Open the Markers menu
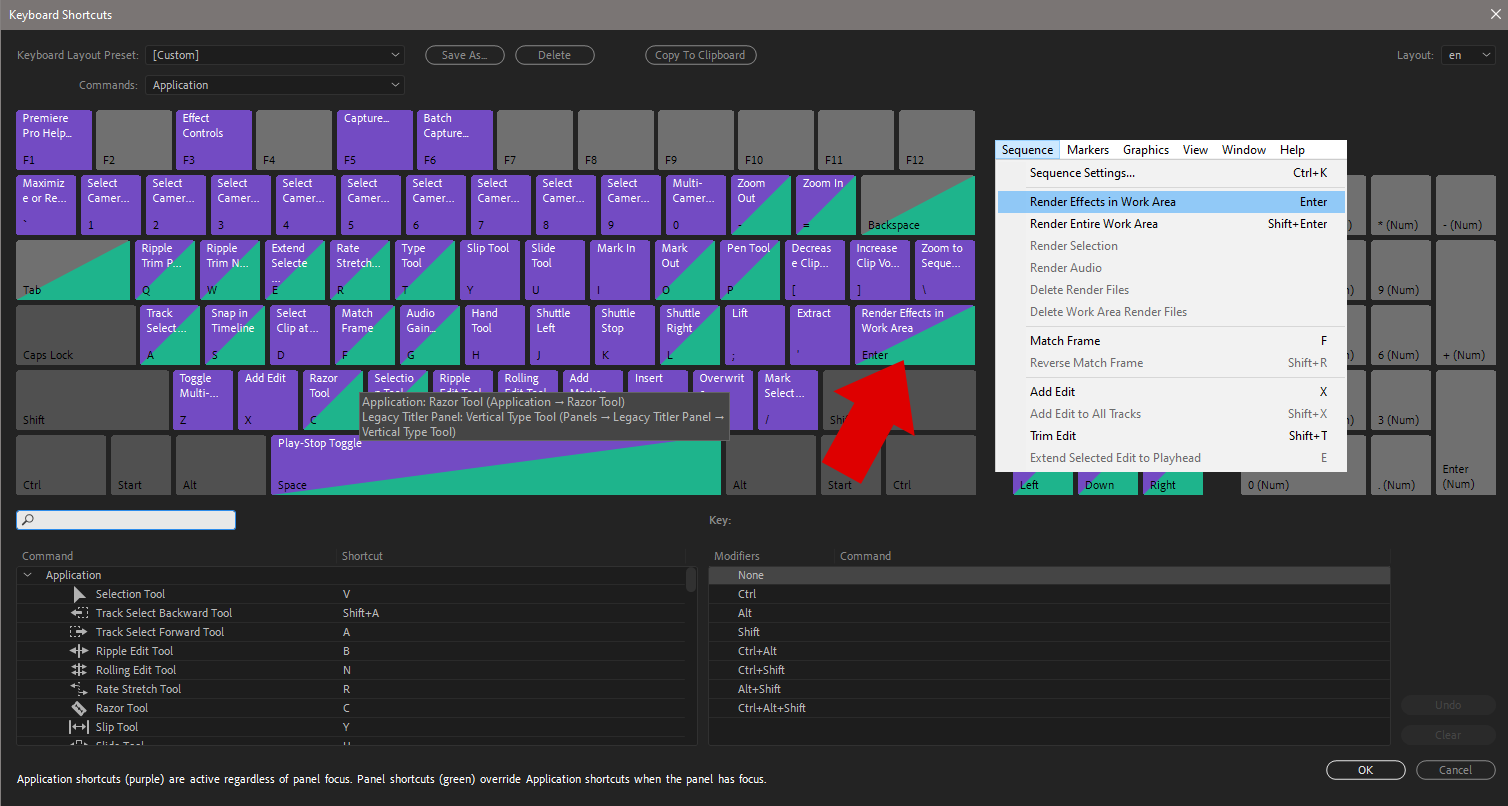Viewport: 1508px width, 806px height. click(1087, 149)
